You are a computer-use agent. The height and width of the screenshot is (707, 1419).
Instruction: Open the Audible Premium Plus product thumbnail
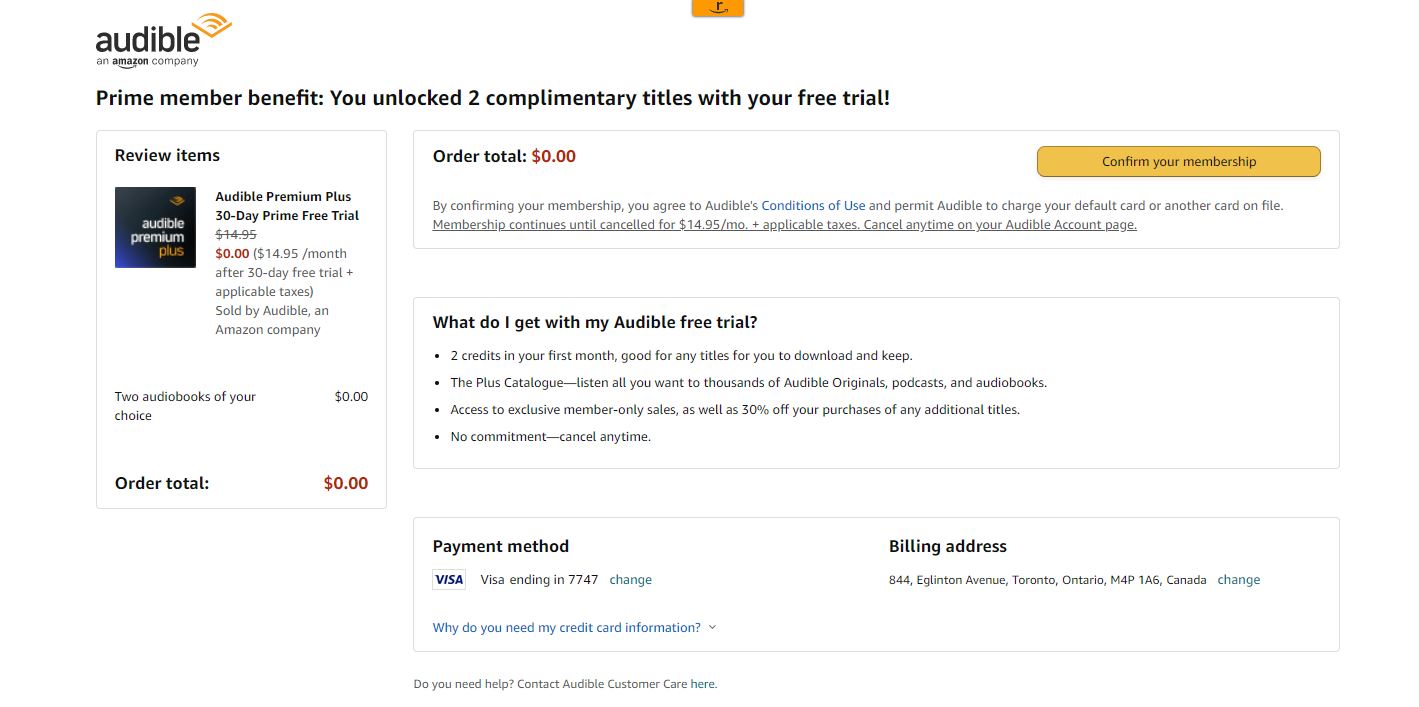[x=155, y=227]
